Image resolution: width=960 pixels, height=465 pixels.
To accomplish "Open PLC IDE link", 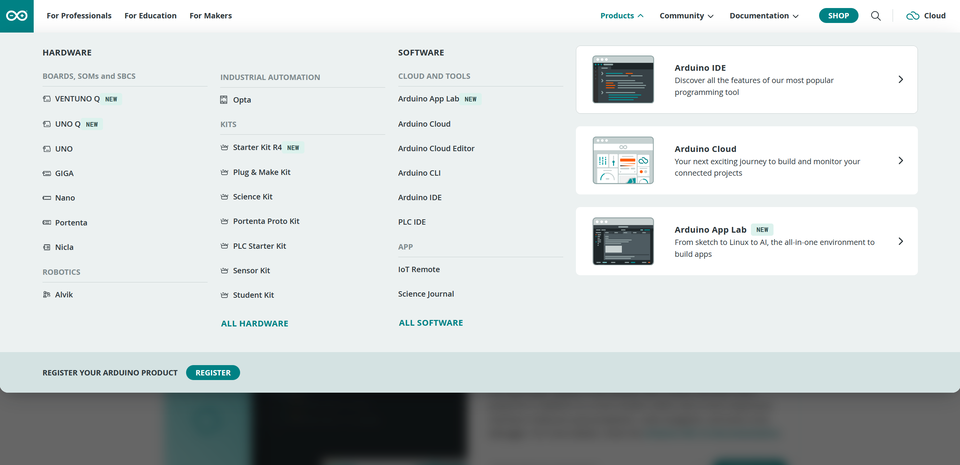I will [x=412, y=222].
